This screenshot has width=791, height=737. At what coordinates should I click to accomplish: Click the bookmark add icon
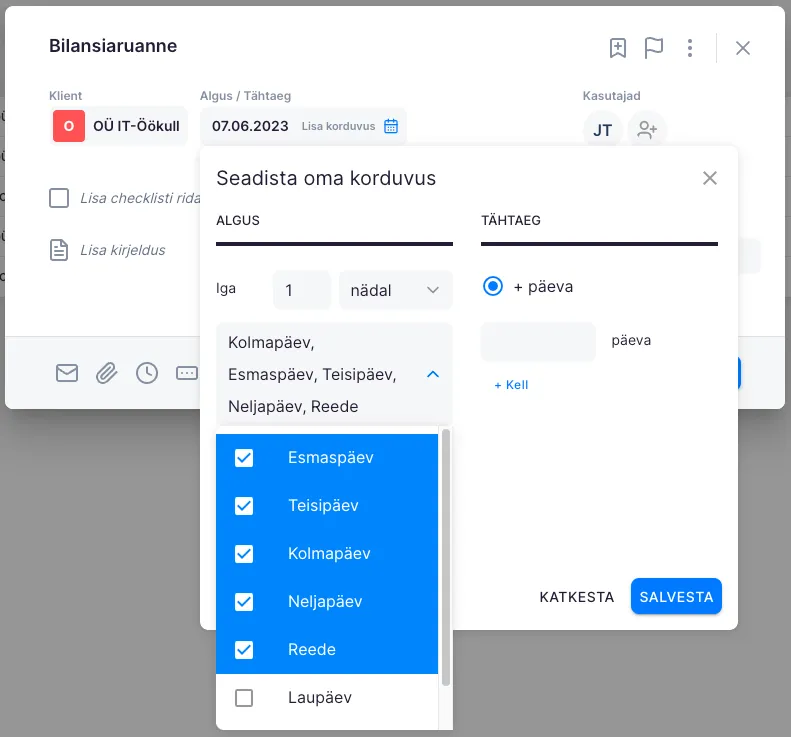coord(618,48)
